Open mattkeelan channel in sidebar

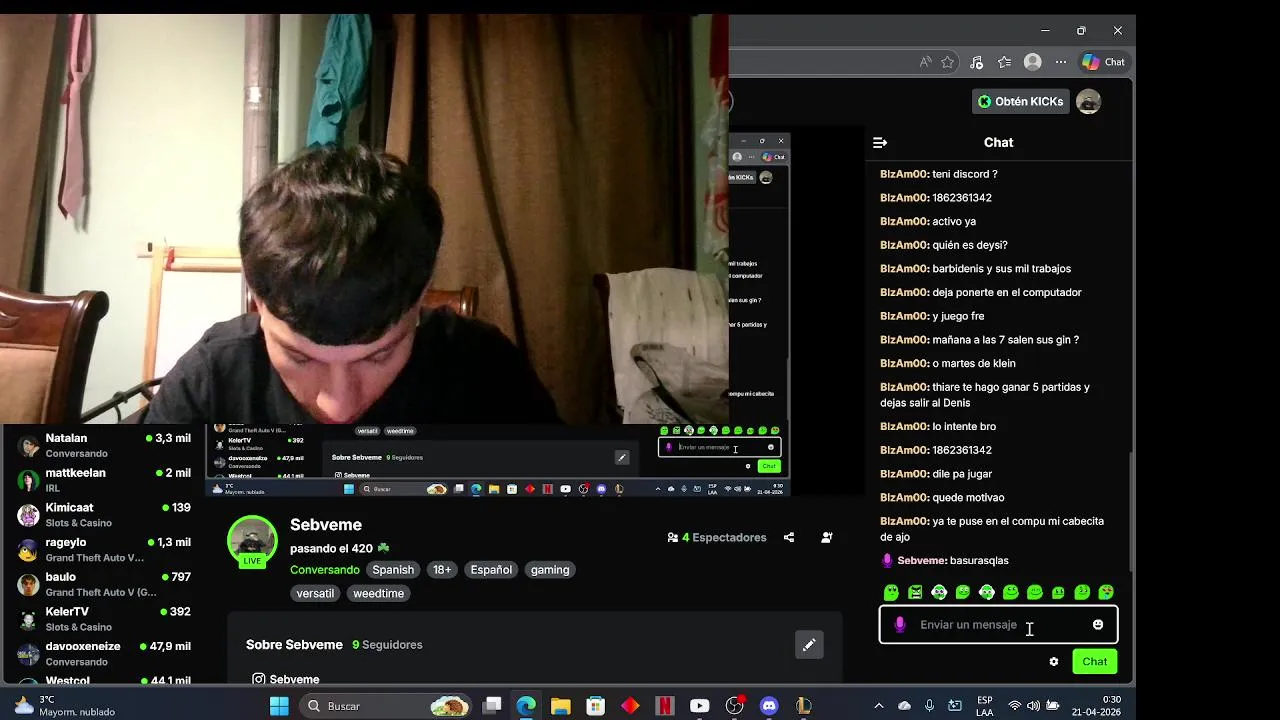[x=104, y=480]
